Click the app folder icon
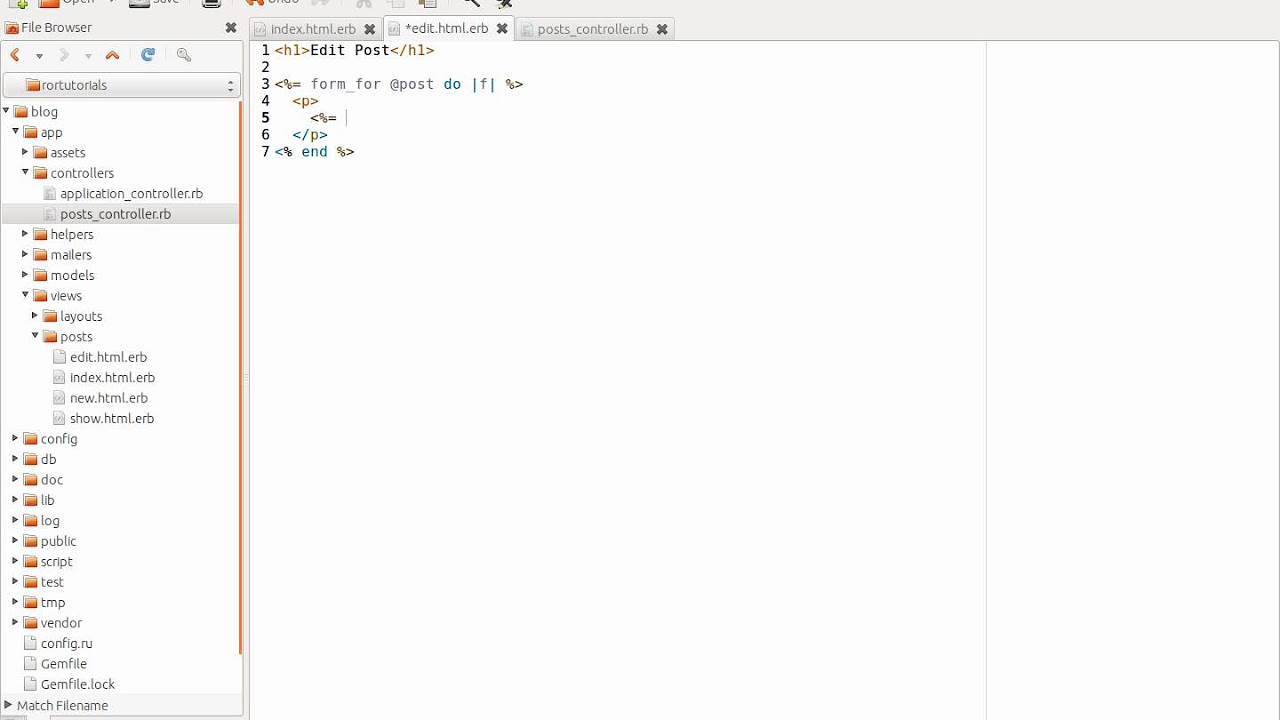Image resolution: width=1280 pixels, height=720 pixels. click(31, 132)
